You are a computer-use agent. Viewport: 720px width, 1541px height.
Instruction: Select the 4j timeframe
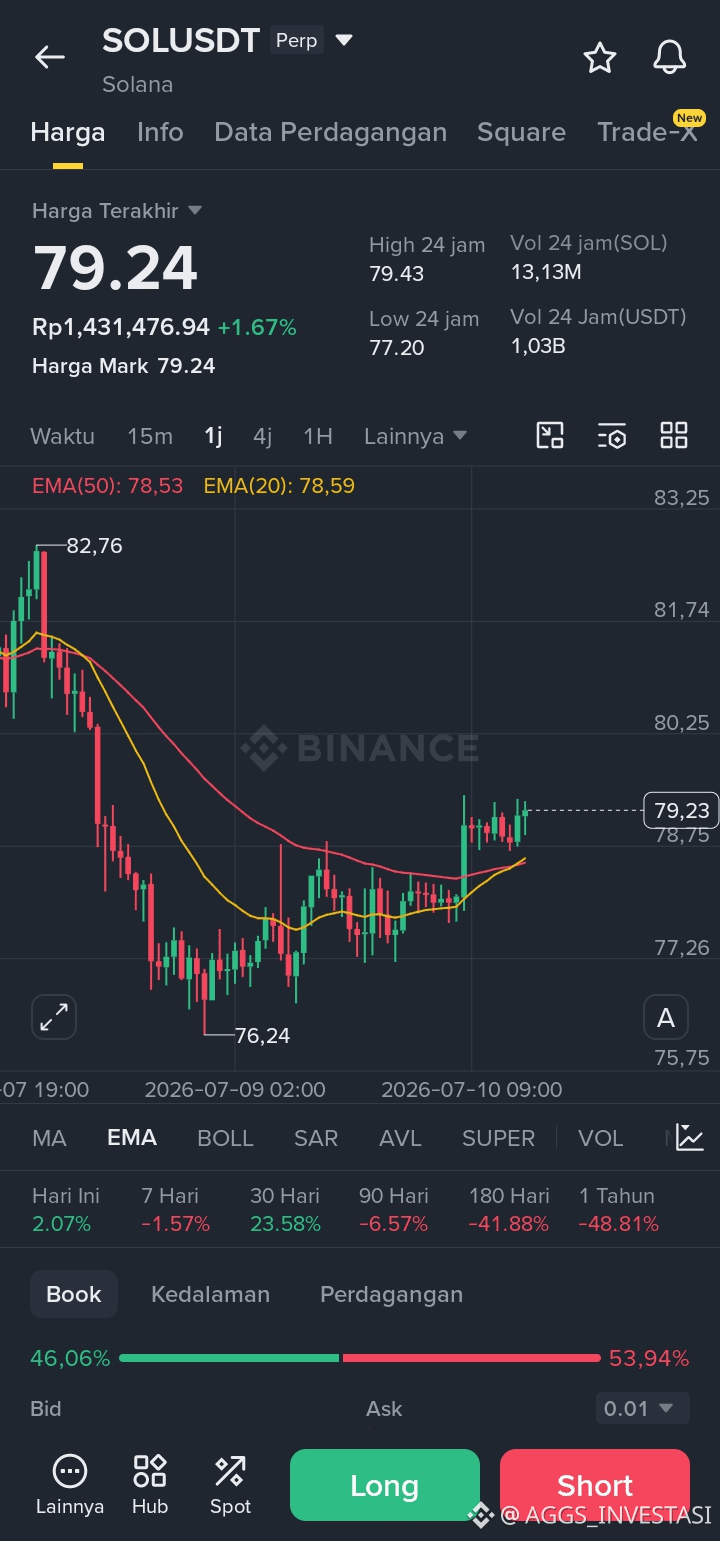tap(262, 436)
